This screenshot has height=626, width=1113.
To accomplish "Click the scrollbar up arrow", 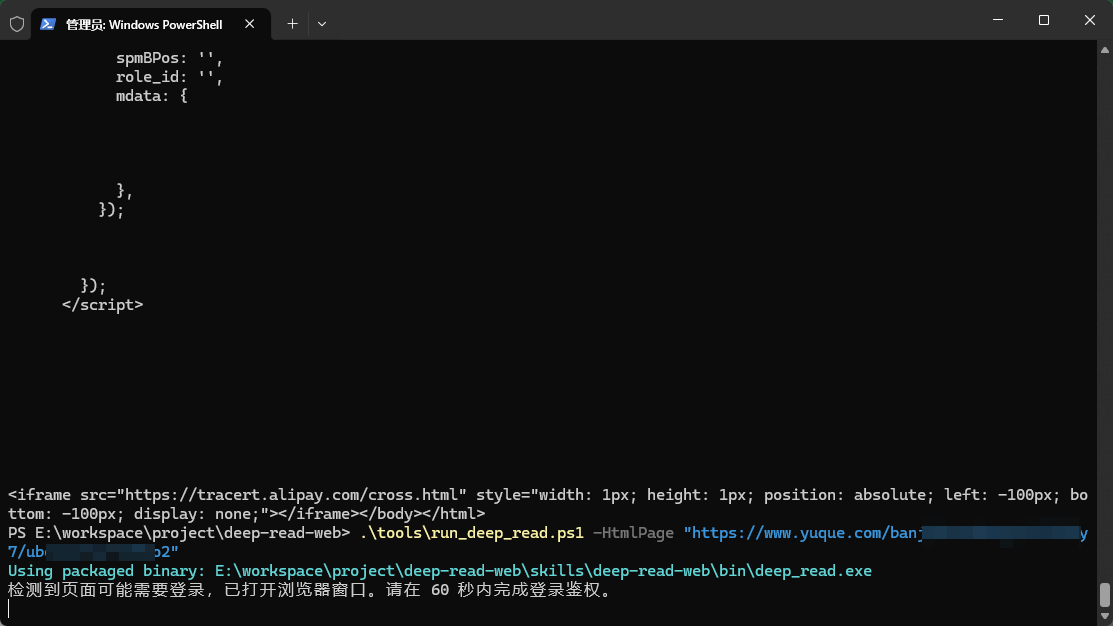I will pos(1104,50).
